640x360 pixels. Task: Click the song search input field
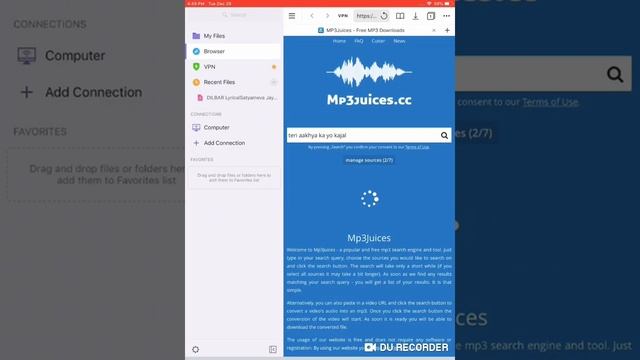point(362,135)
